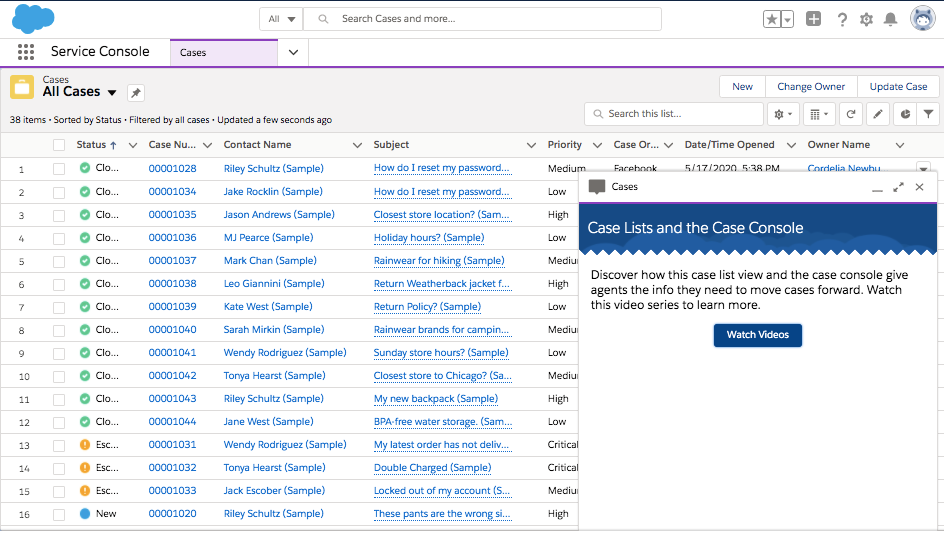Click the Watch Videos button
This screenshot has width=944, height=540.
(757, 335)
